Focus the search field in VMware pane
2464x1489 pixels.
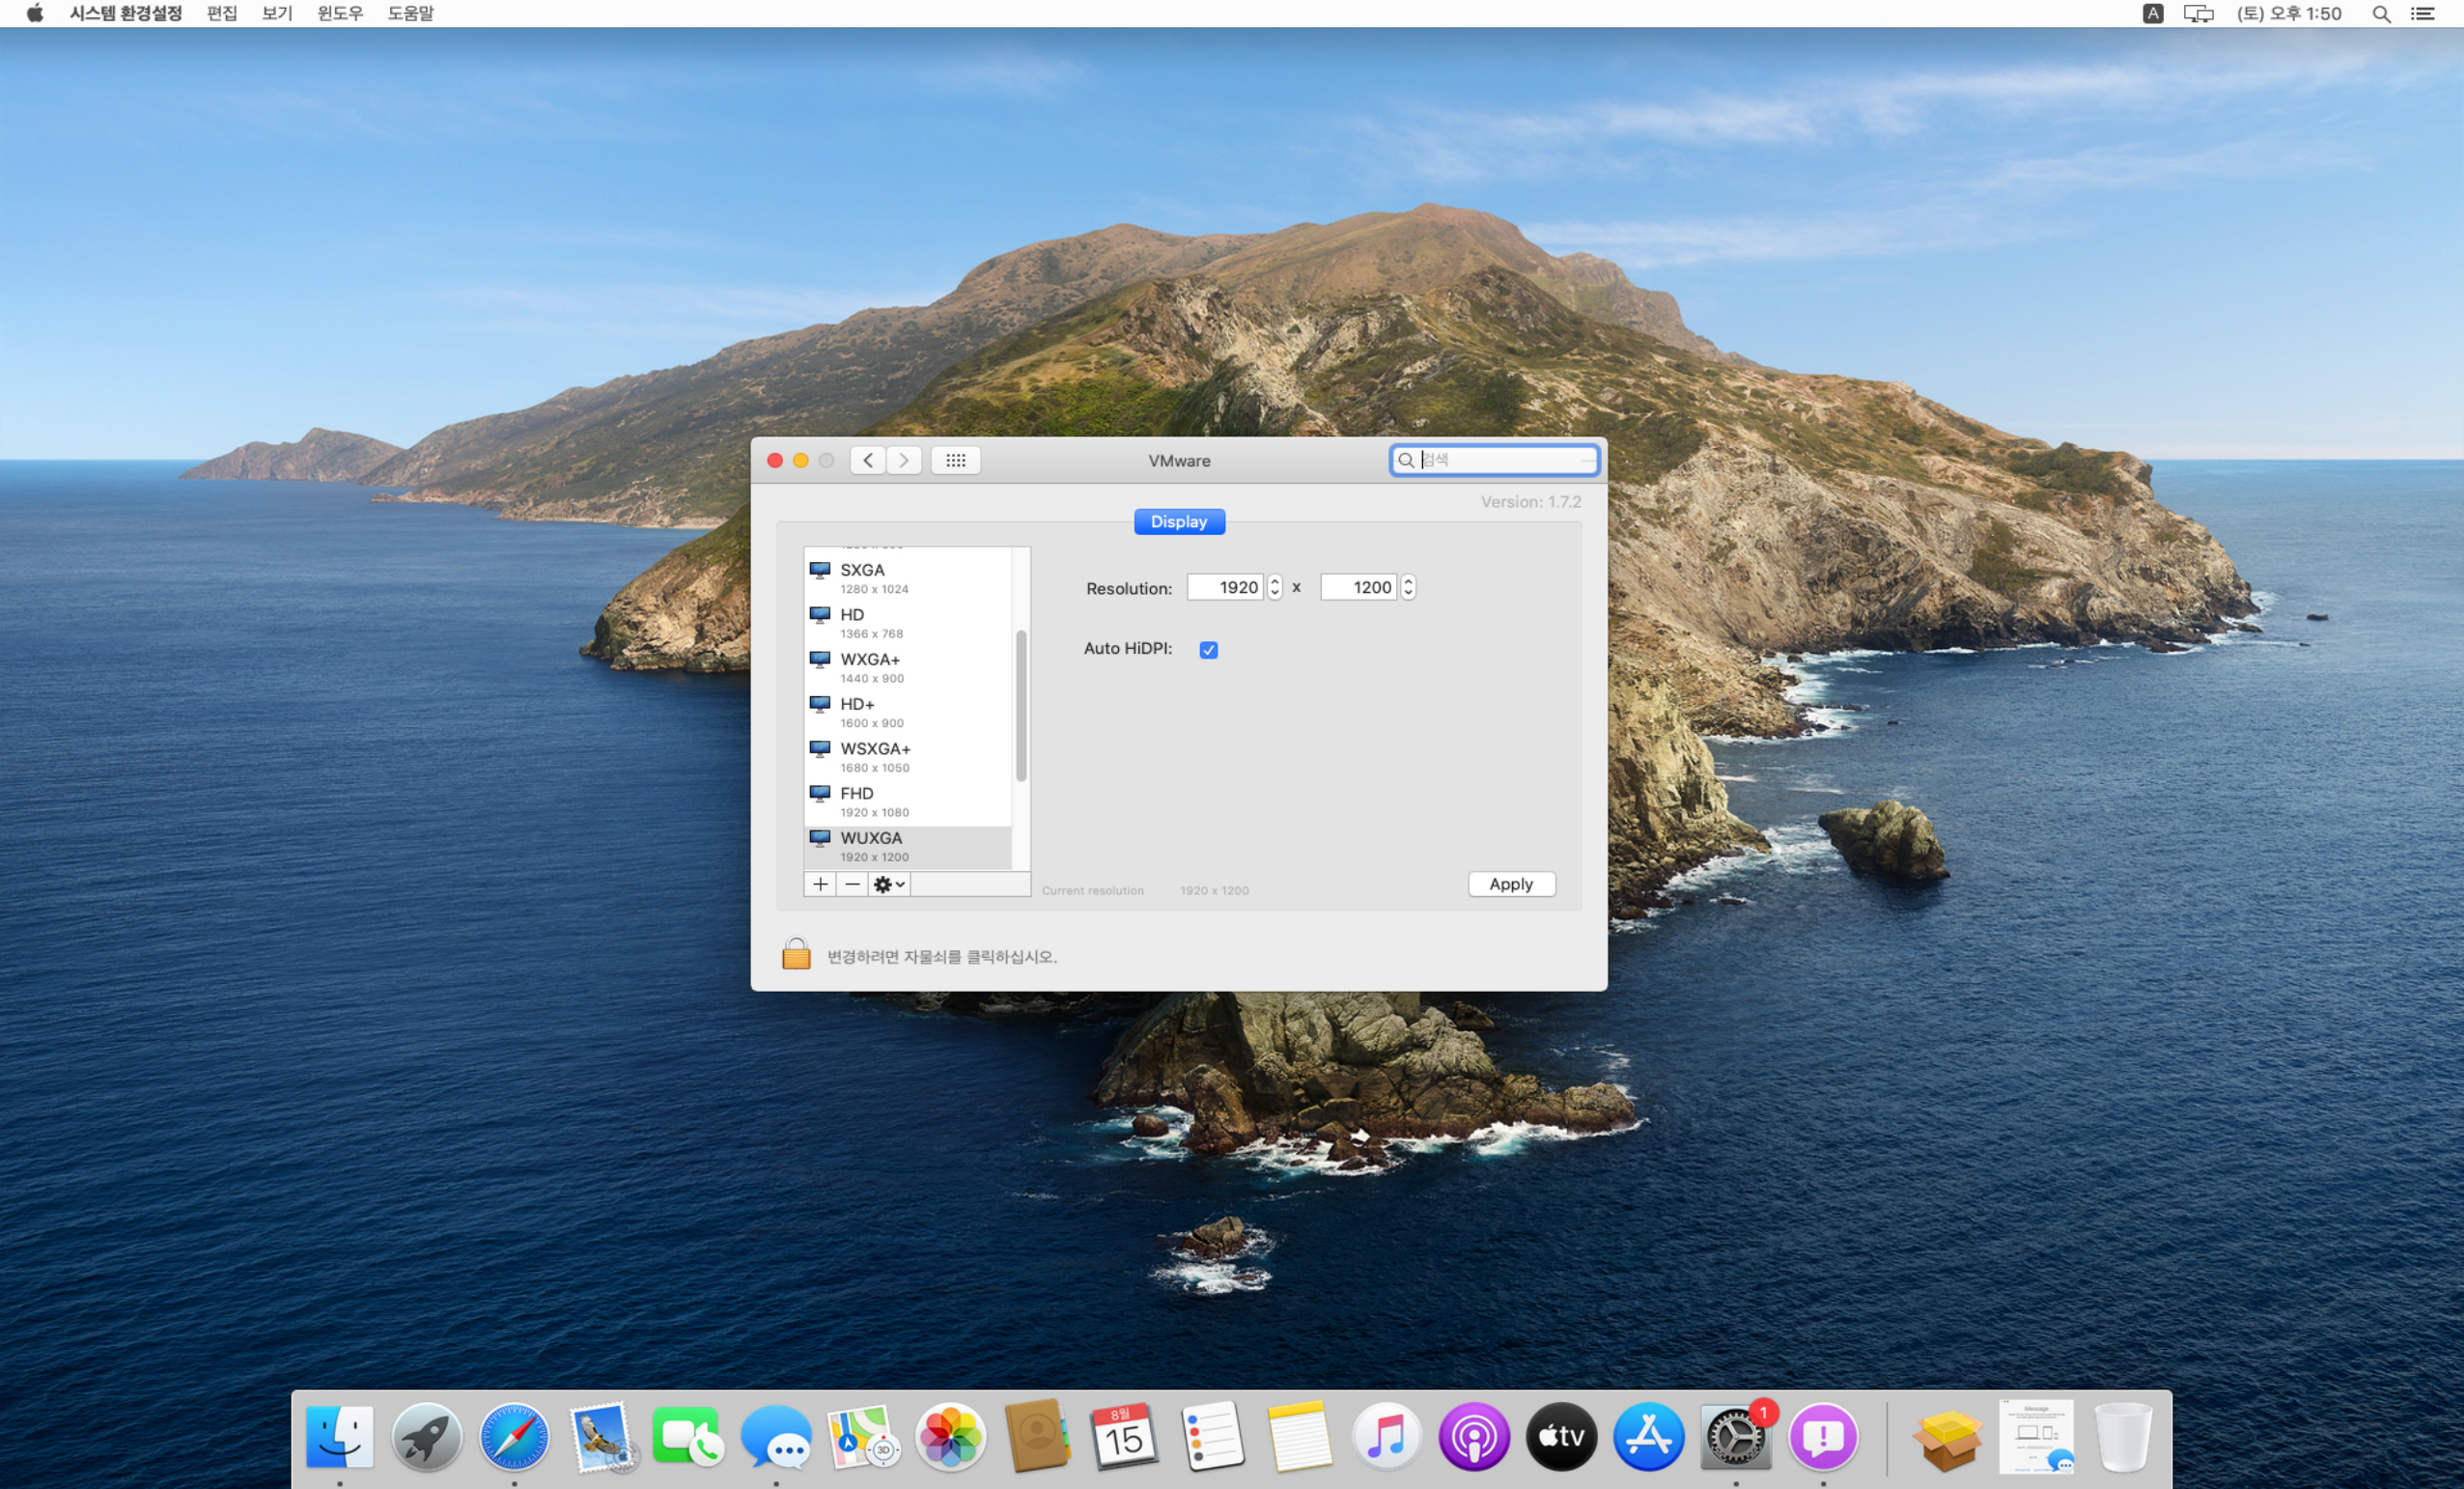pyautogui.click(x=1494, y=460)
